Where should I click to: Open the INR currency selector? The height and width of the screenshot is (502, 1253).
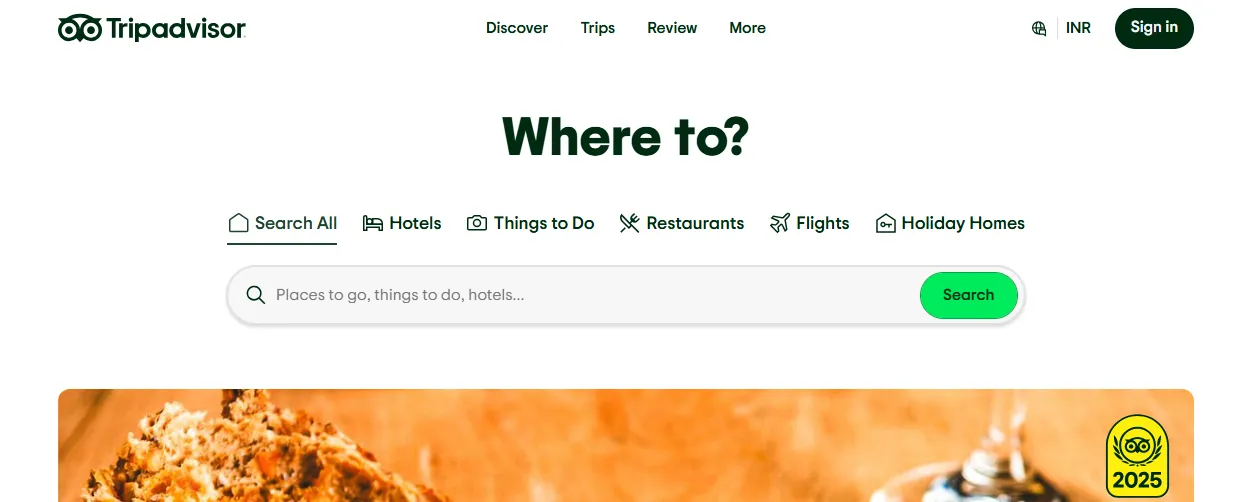click(1078, 28)
